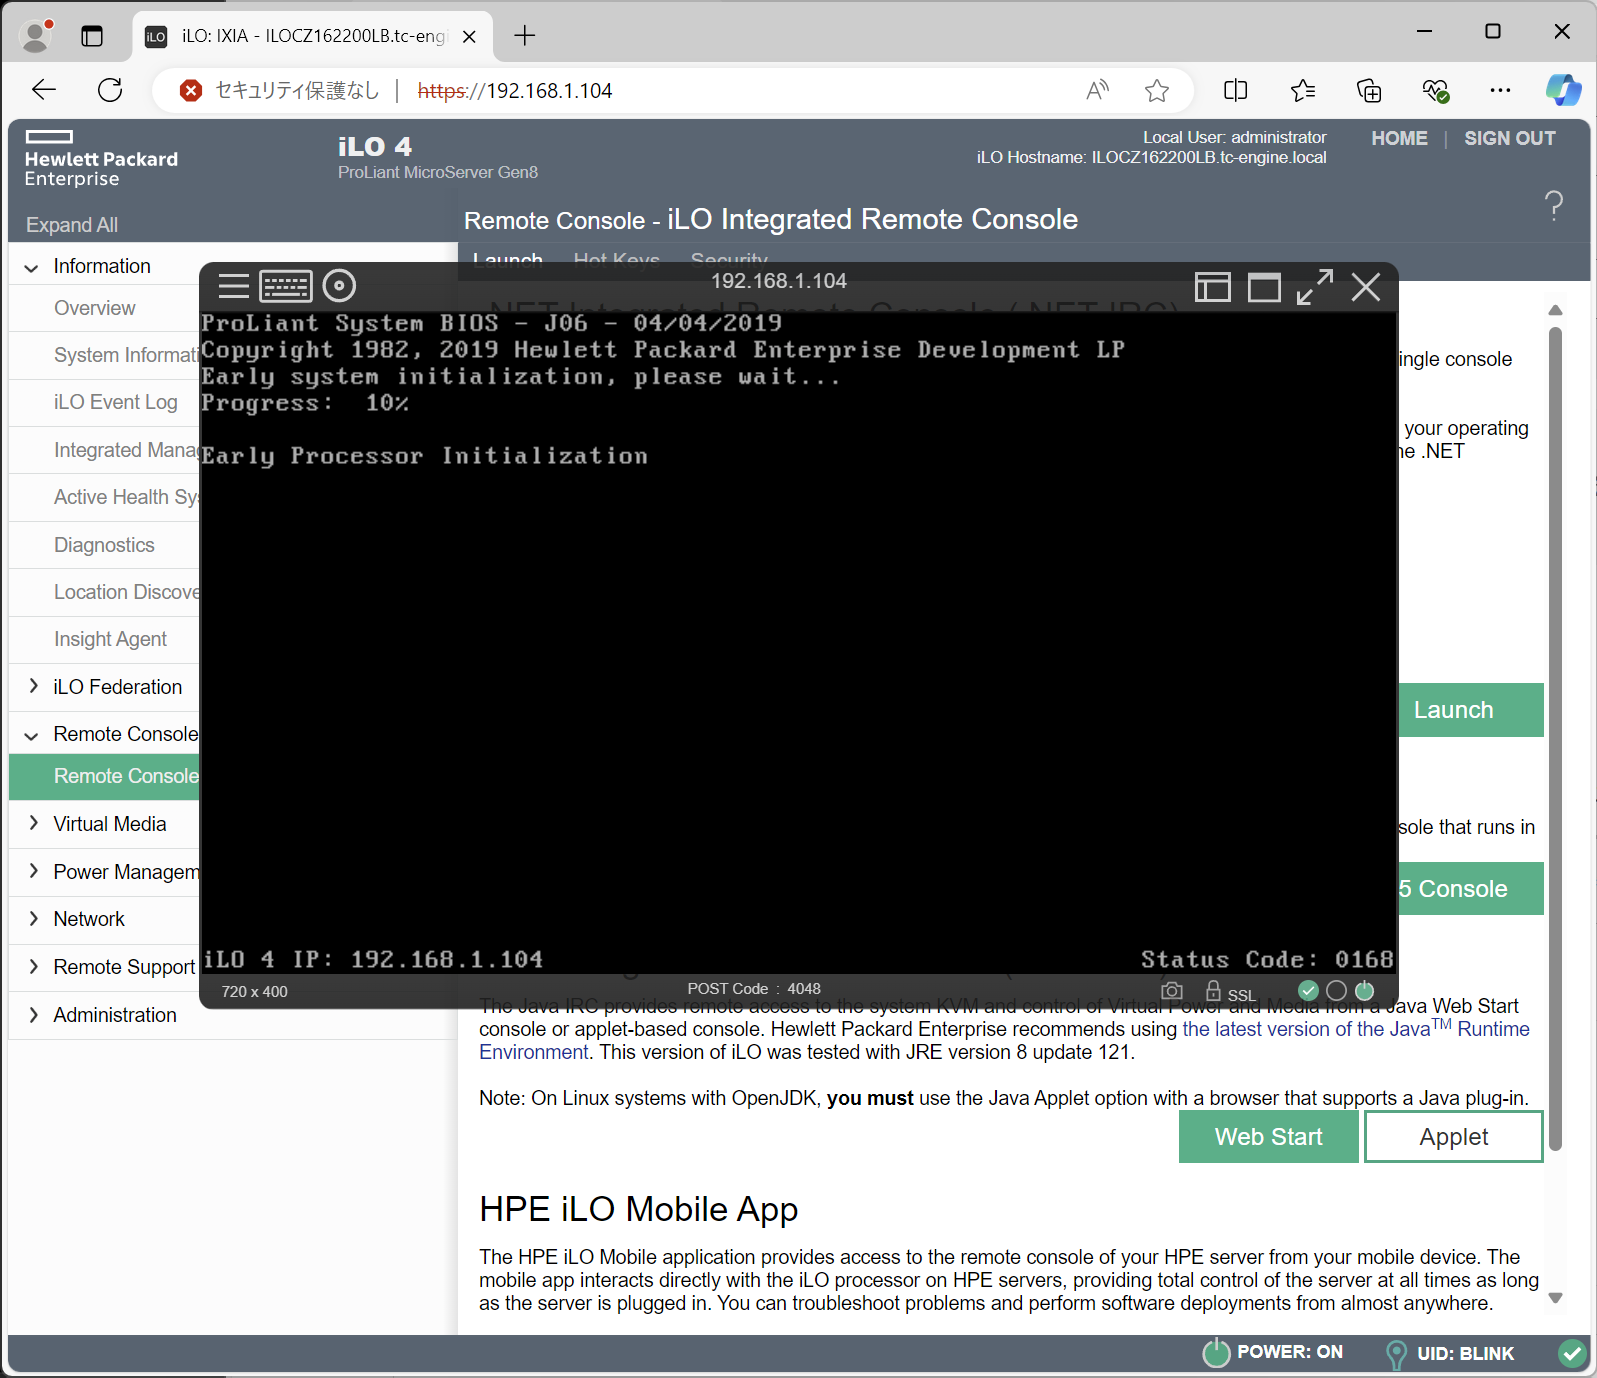Open the browser profile avatar
This screenshot has width=1597, height=1378.
point(37,36)
